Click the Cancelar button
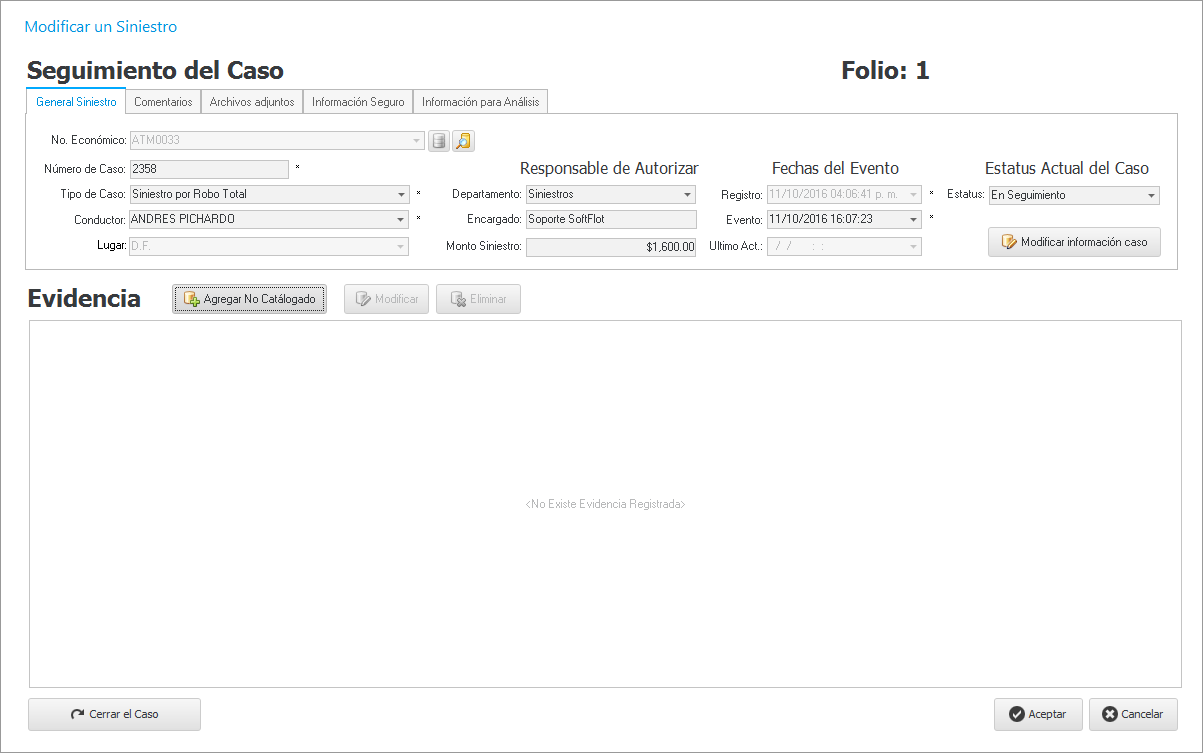 click(x=1133, y=714)
